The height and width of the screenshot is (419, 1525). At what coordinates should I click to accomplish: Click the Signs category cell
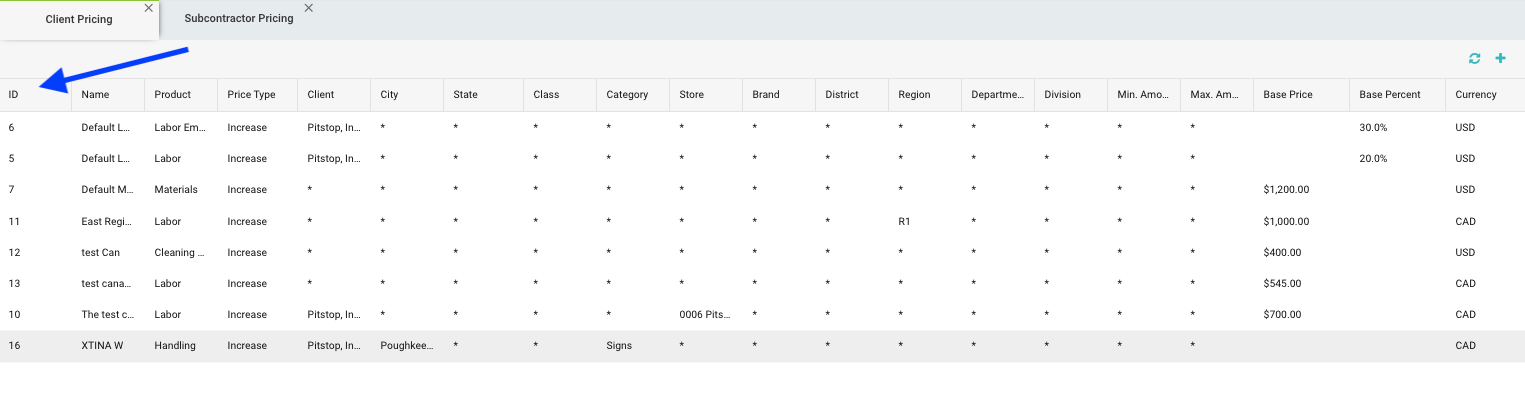click(x=619, y=346)
